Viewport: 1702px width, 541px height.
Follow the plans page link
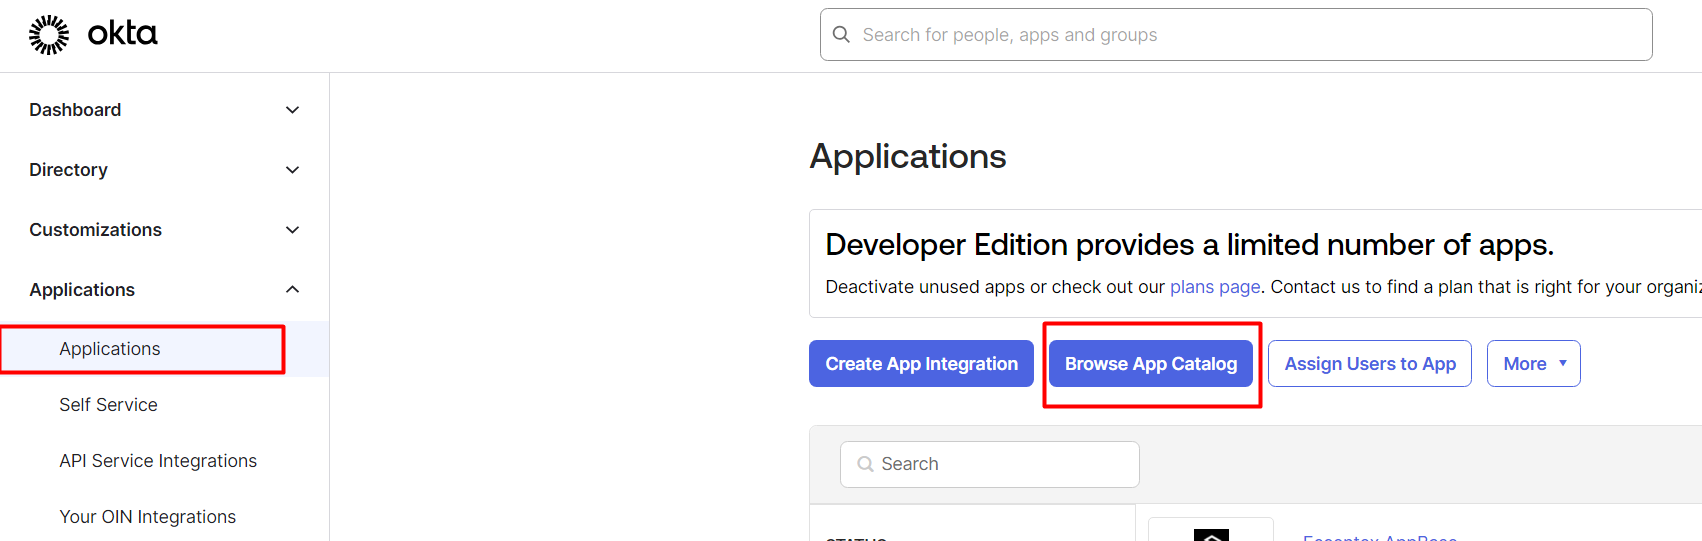click(1215, 287)
